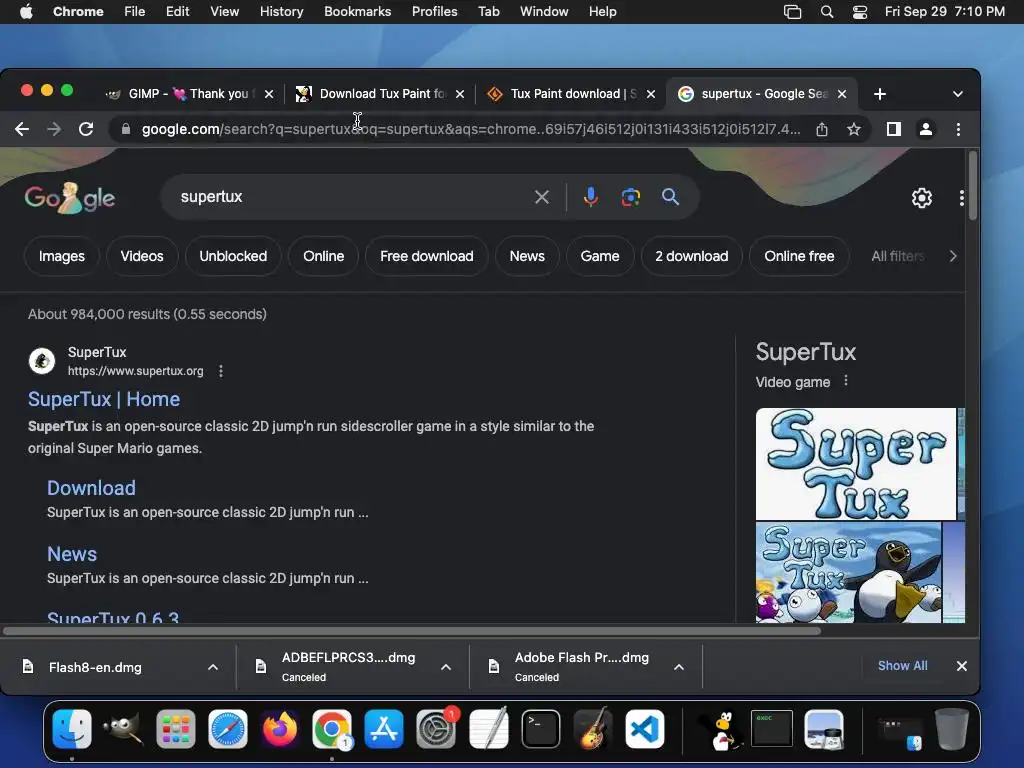Image resolution: width=1024 pixels, height=768 pixels.
Task: Launch Finder from the Dock
Action: (x=72, y=729)
